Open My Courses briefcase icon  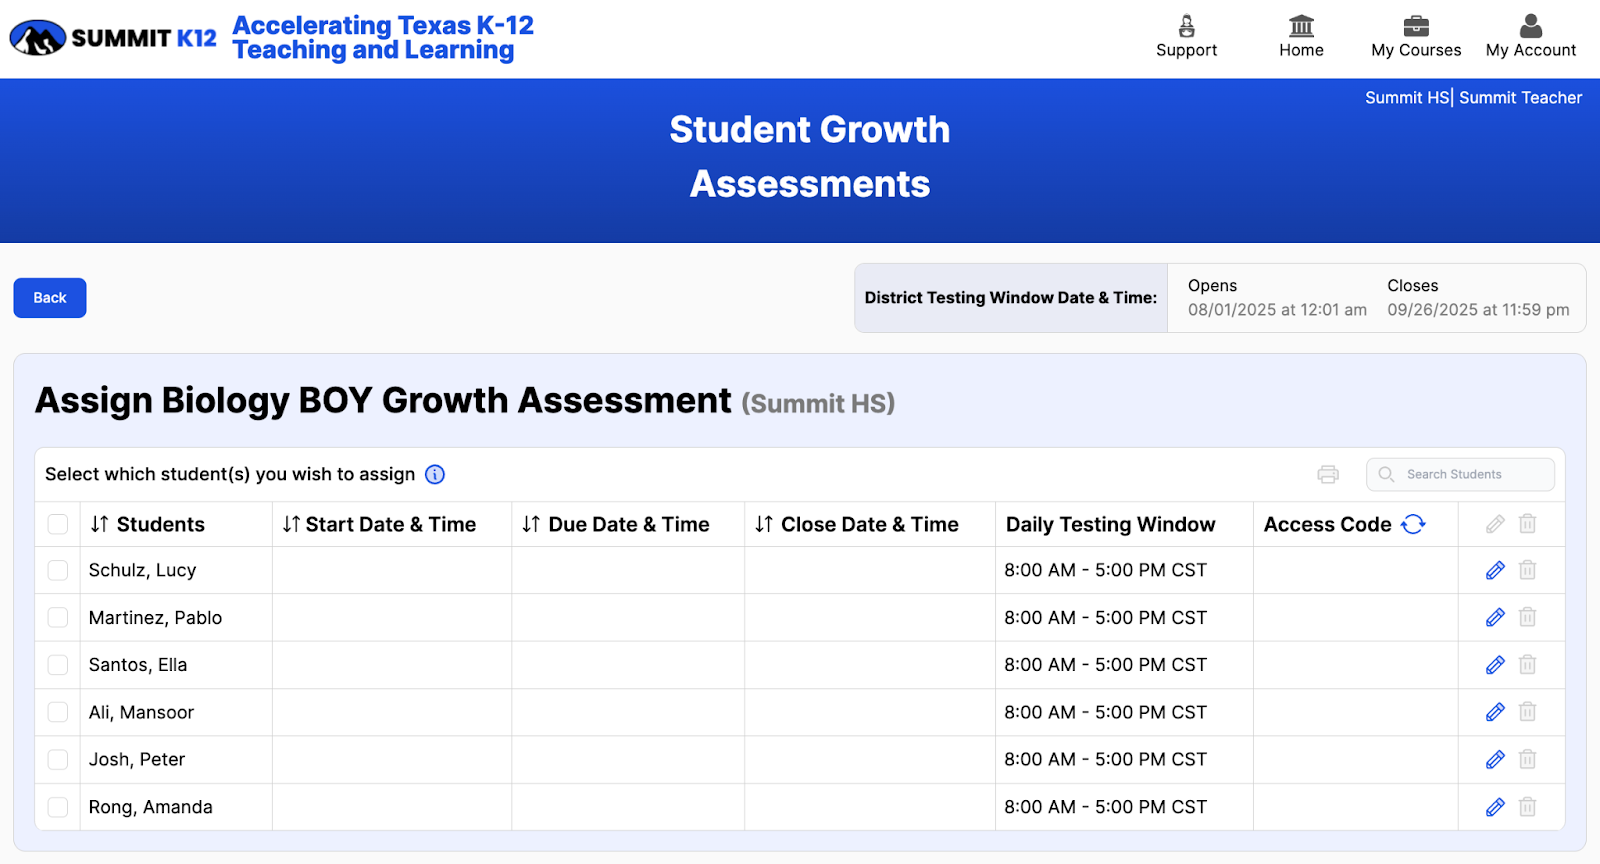point(1416,26)
